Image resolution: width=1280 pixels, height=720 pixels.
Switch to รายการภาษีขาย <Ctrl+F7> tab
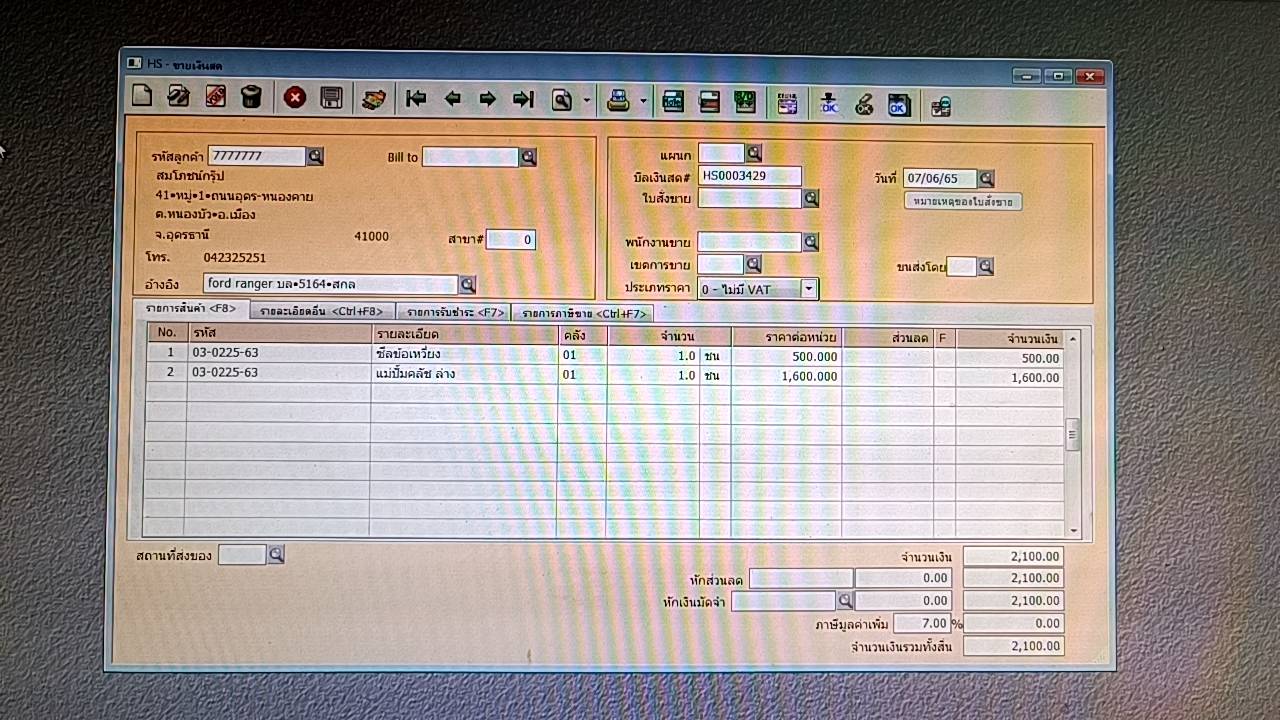(583, 313)
